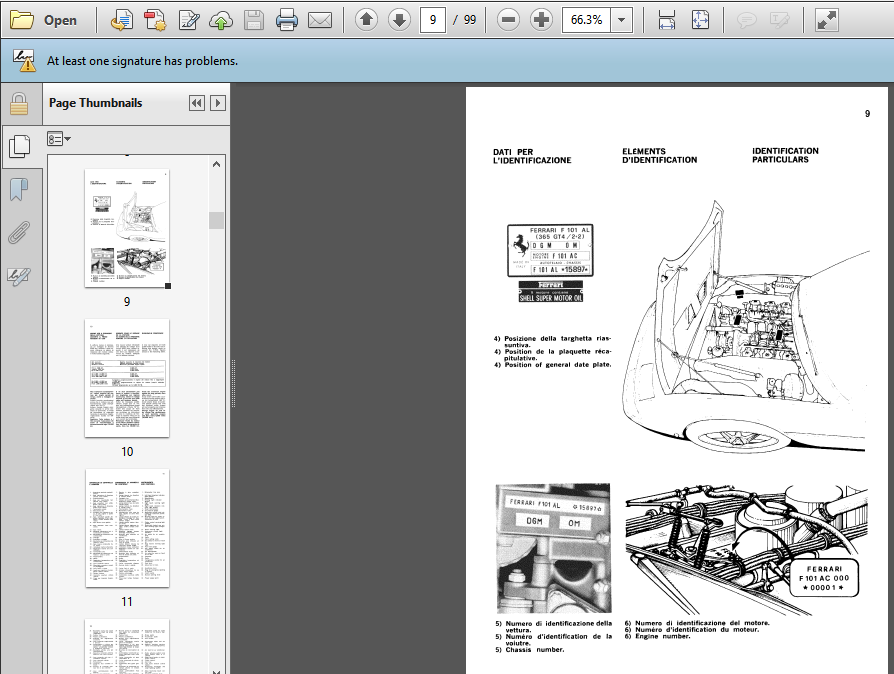Click the security lock panel icon
894x674 pixels.
tap(19, 104)
